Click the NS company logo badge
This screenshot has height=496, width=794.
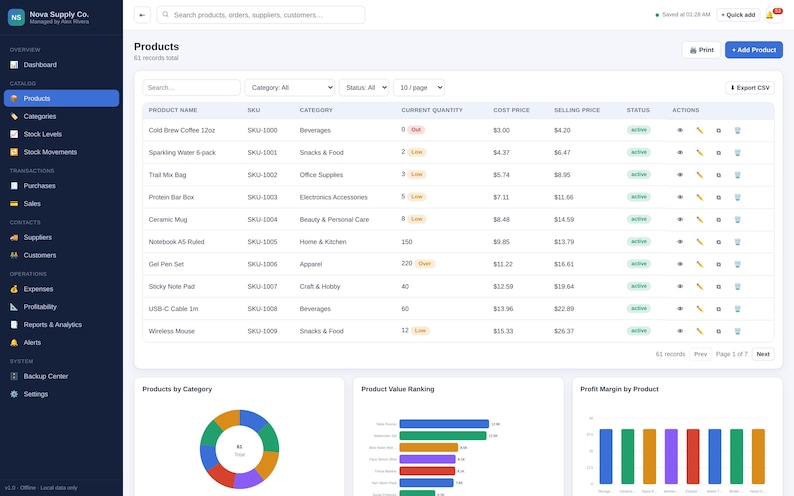coord(16,17)
